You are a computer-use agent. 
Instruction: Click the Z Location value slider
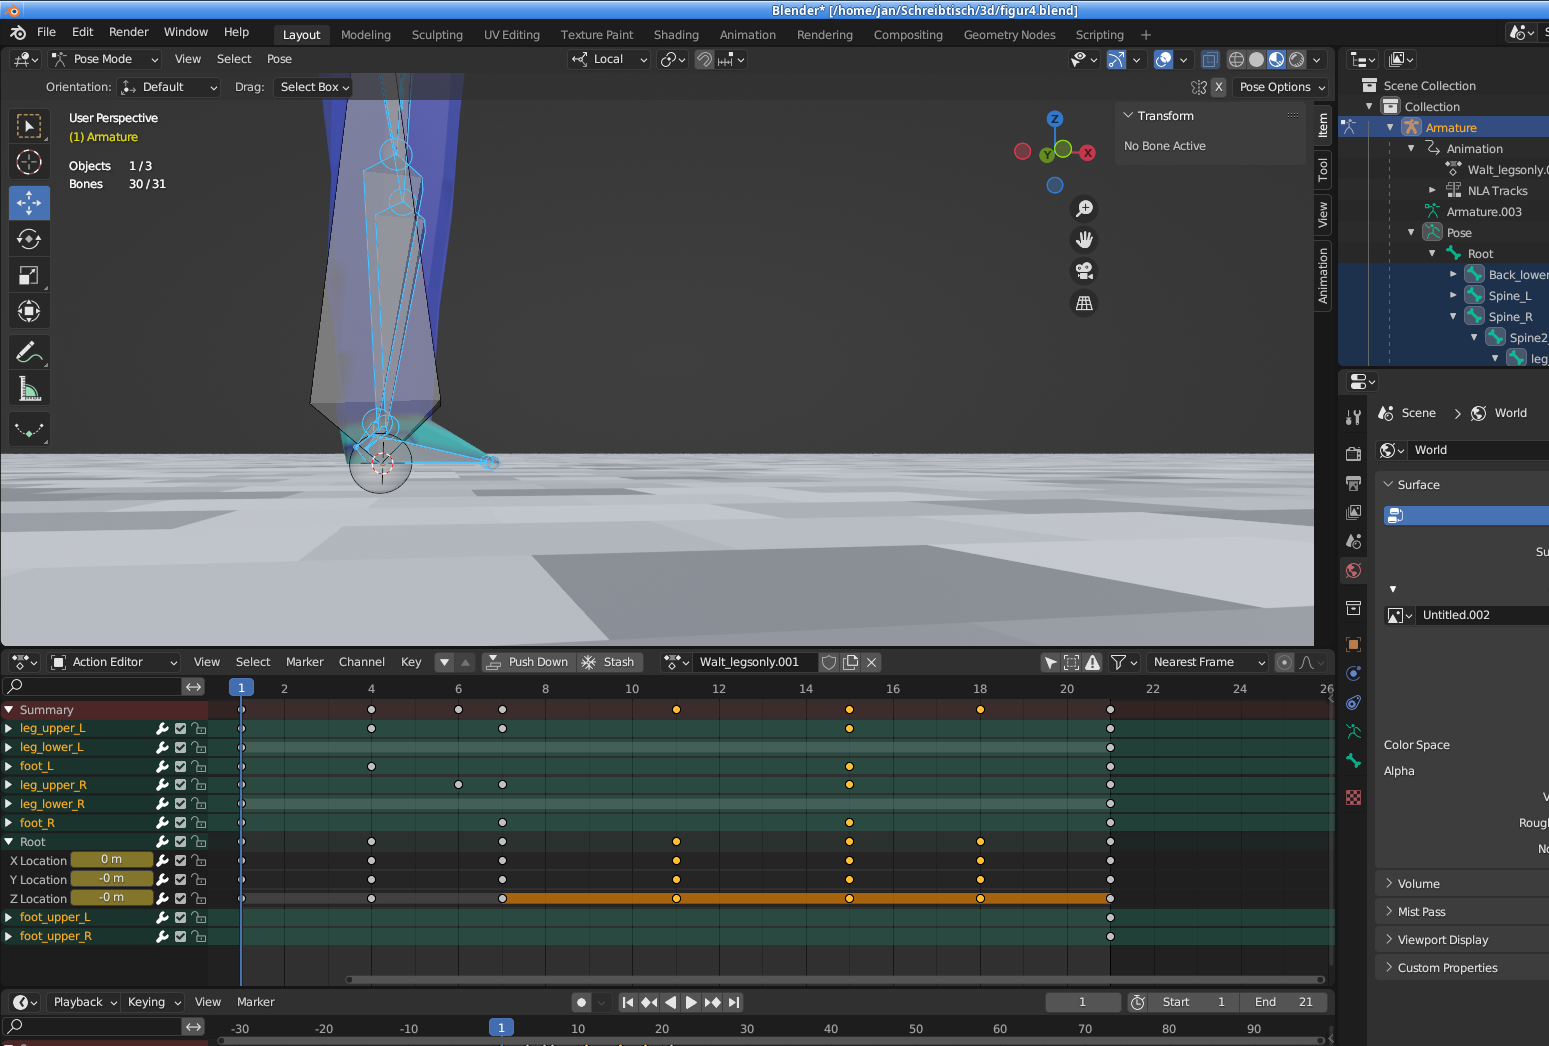[111, 898]
